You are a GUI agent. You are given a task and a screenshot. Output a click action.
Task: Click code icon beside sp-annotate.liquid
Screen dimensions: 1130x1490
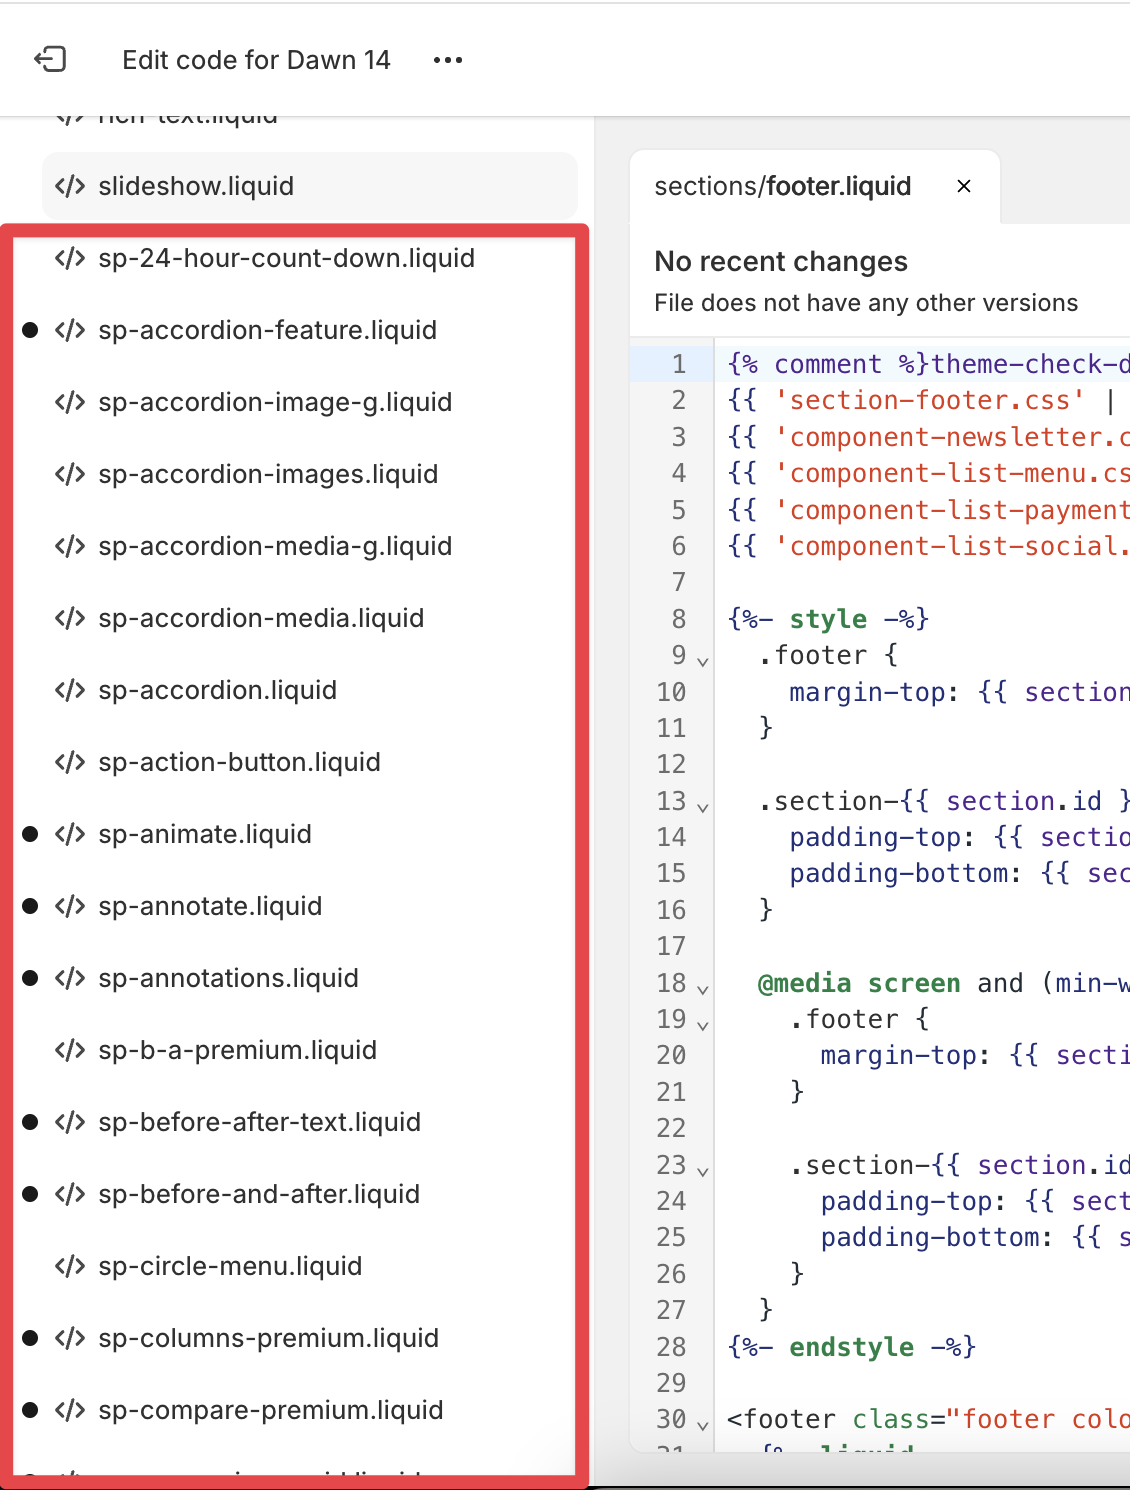[70, 906]
